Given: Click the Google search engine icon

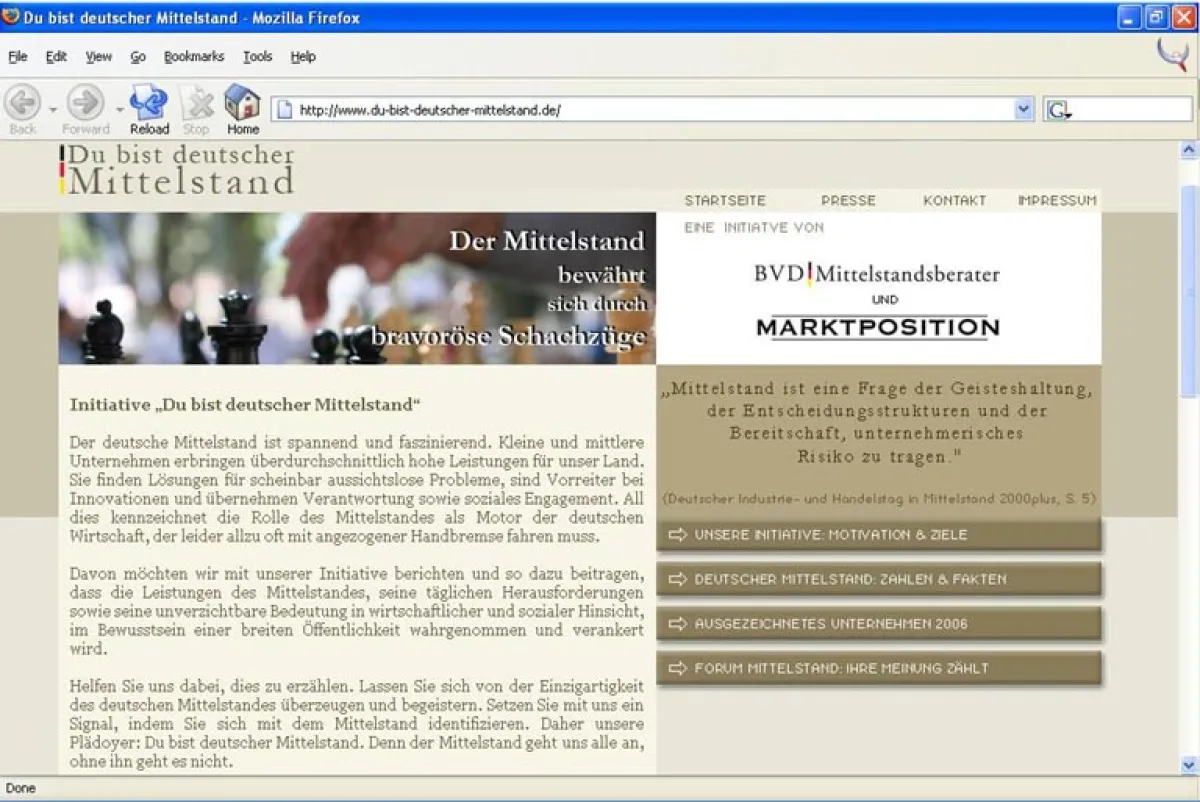Looking at the screenshot, I should 1056,109.
